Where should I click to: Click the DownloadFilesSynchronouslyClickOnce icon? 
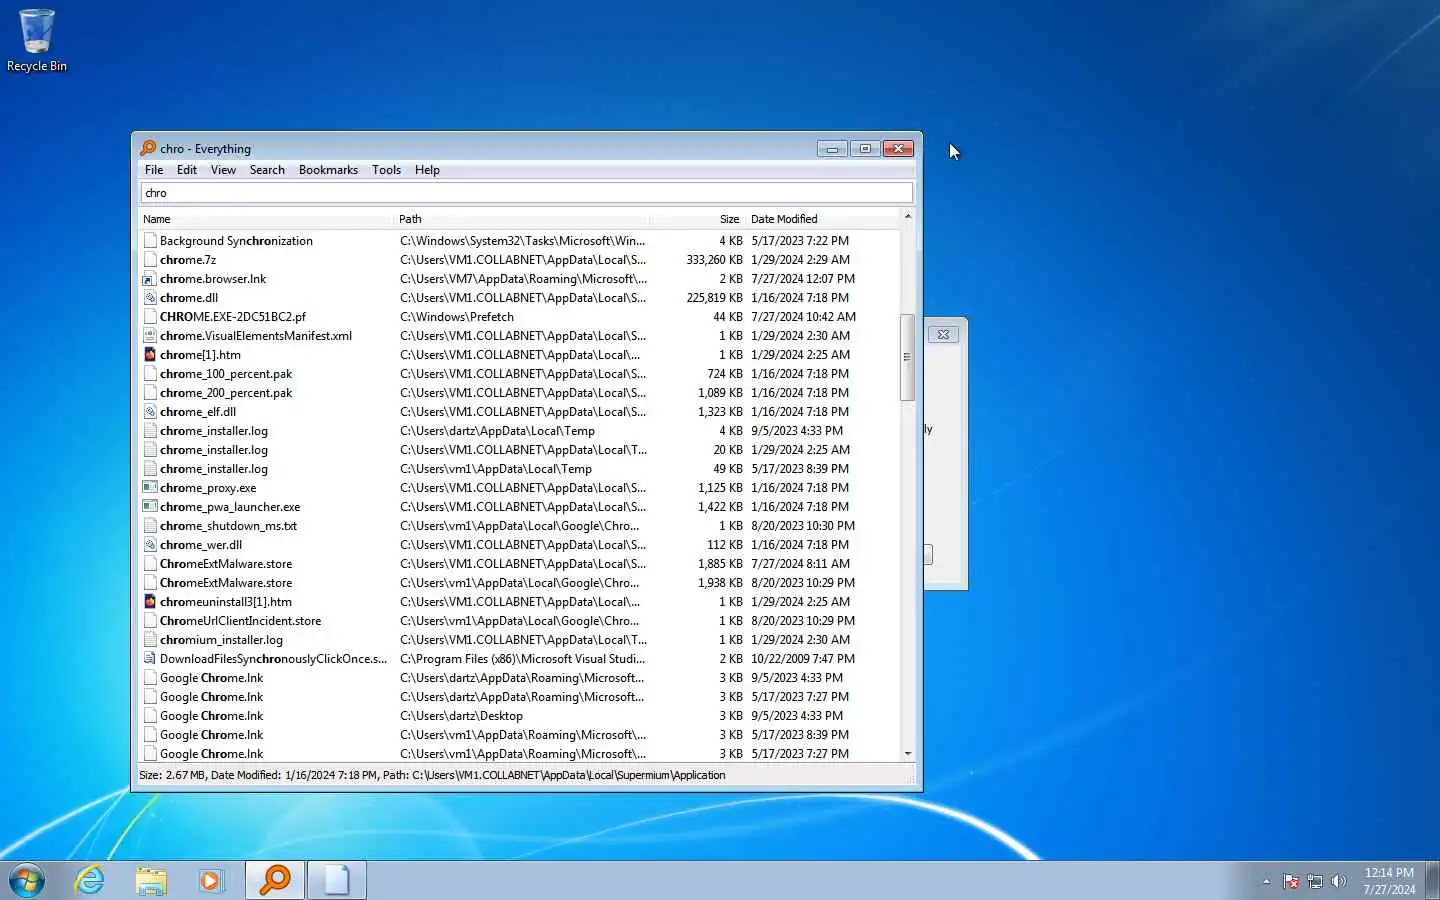point(150,659)
